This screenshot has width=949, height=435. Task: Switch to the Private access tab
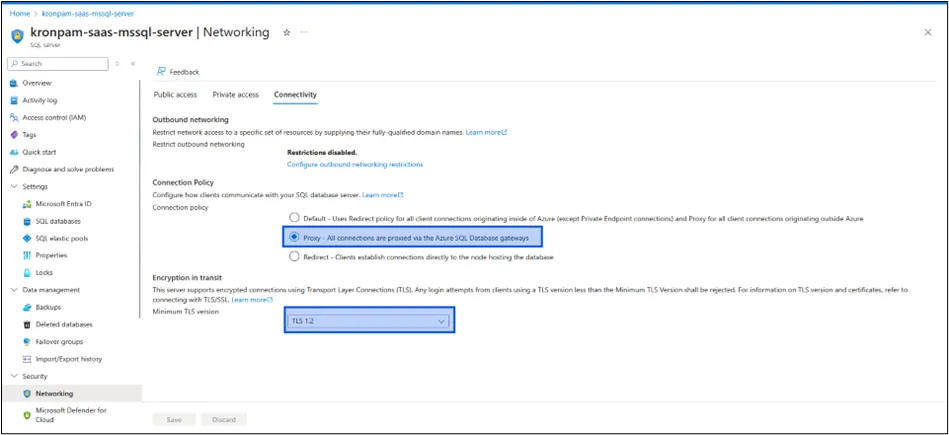pyautogui.click(x=235, y=94)
